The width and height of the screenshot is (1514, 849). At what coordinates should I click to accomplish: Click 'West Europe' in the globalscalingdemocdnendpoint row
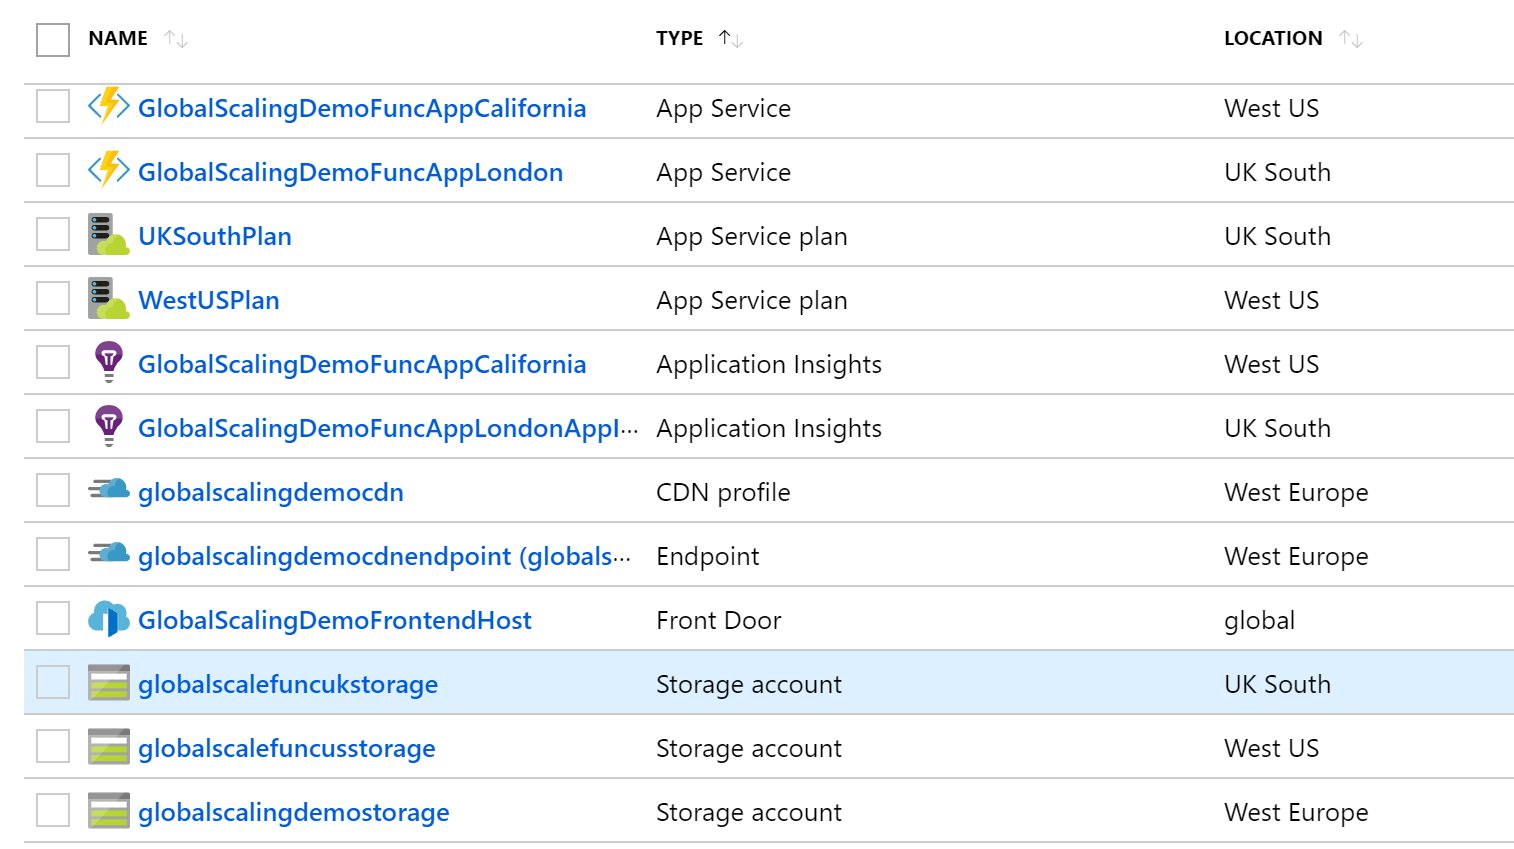pos(1296,556)
